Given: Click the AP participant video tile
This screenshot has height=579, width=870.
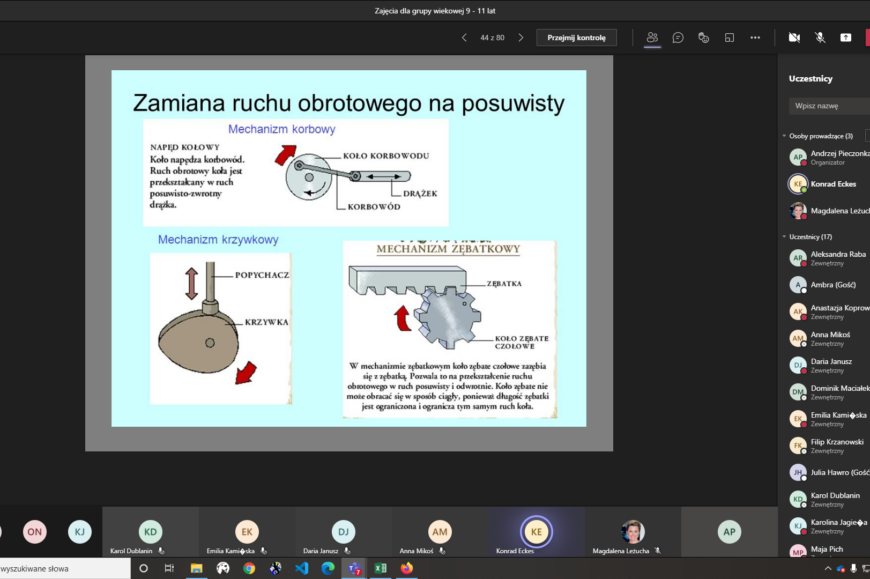Looking at the screenshot, I should pyautogui.click(x=729, y=531).
